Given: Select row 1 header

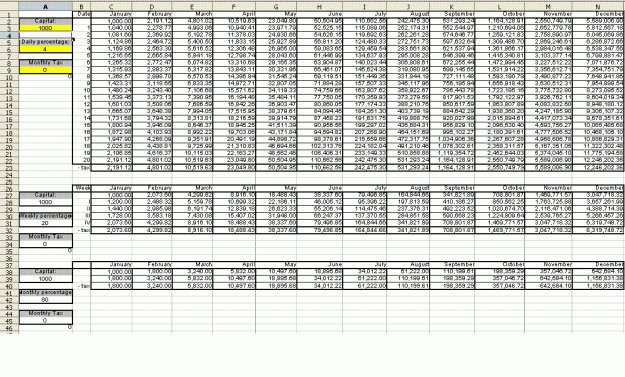Looking at the screenshot, I should pos(9,14).
